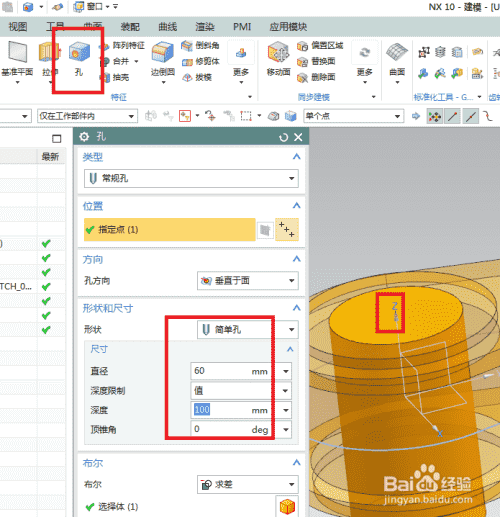
Task: Open the 仅在工作部件内 scope dropdown
Action: [x=87, y=116]
